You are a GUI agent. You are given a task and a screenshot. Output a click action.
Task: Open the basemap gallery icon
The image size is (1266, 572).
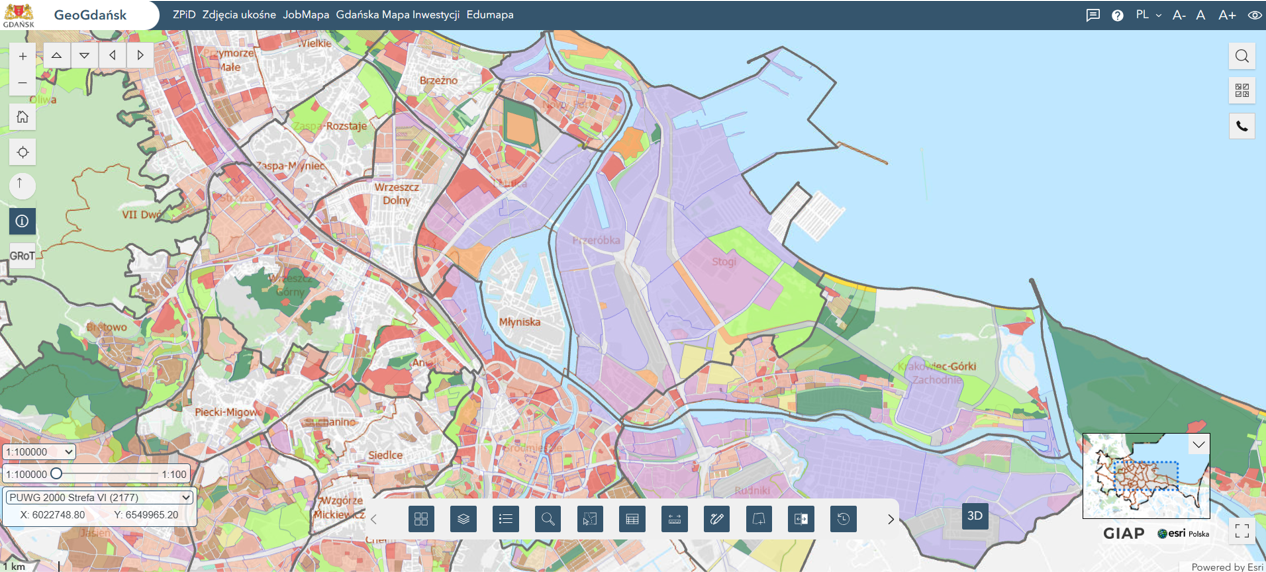pyautogui.click(x=421, y=519)
